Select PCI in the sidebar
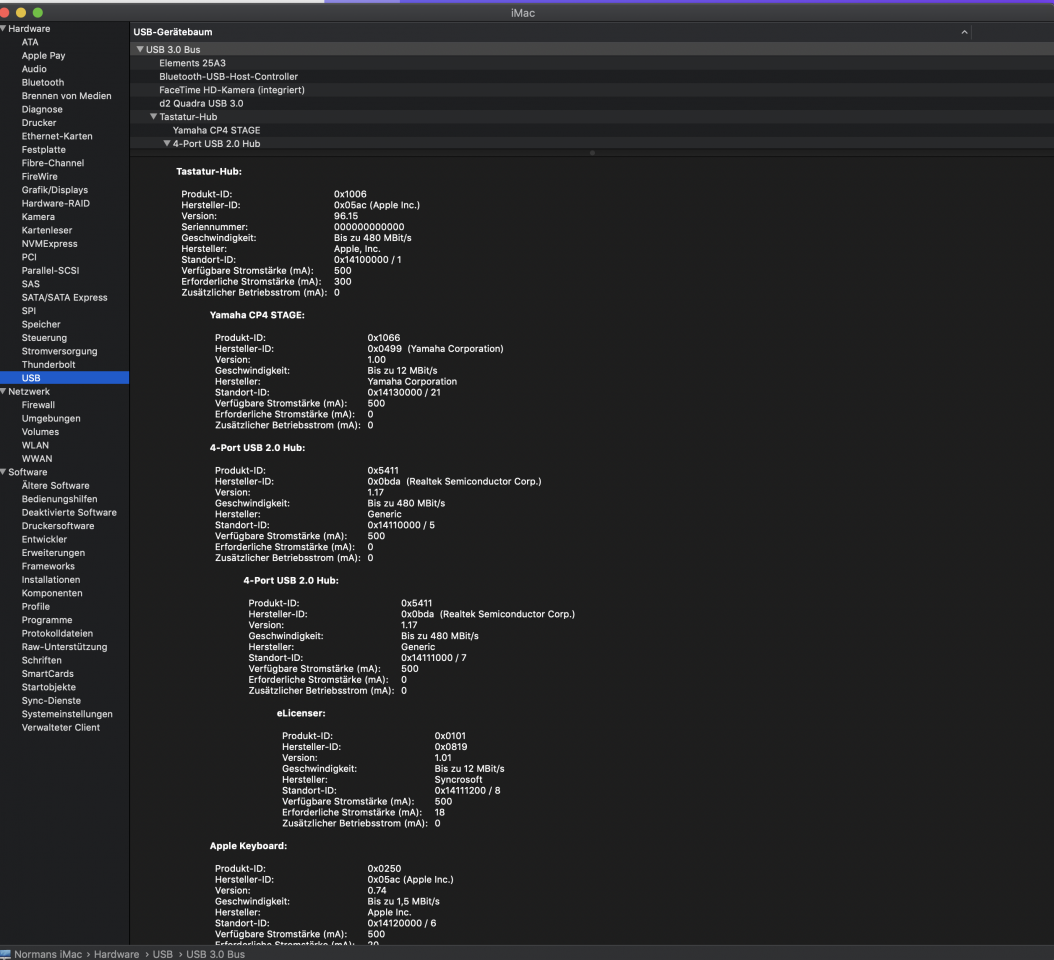This screenshot has height=960, width=1054. 29,257
